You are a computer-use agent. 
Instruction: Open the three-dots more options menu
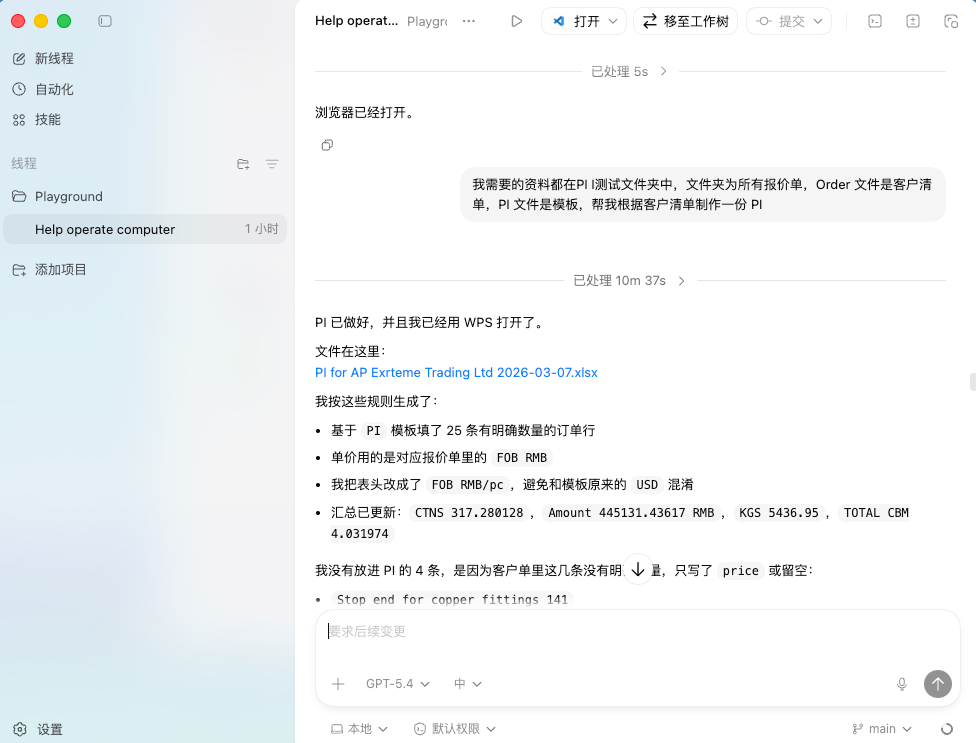(x=469, y=21)
